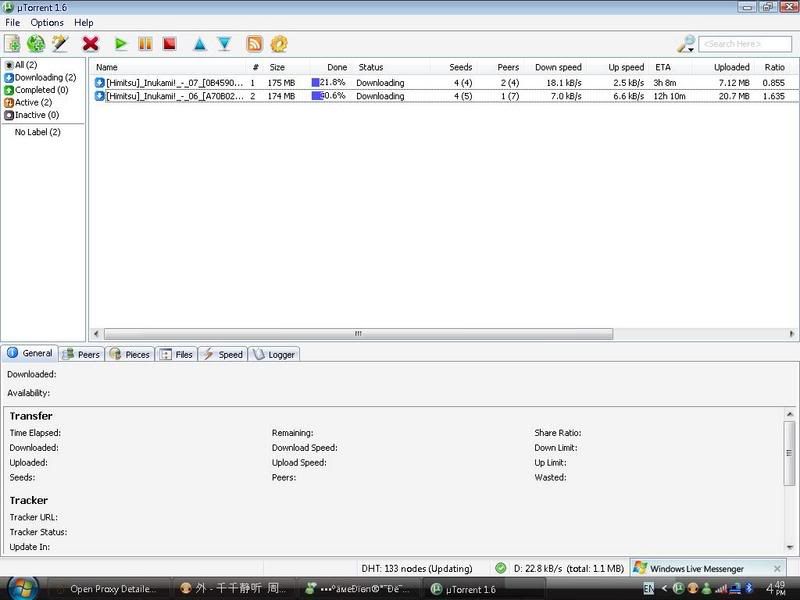This screenshot has height=600, width=800.
Task: Click the list's left scroll arrow
Action: (x=96, y=334)
